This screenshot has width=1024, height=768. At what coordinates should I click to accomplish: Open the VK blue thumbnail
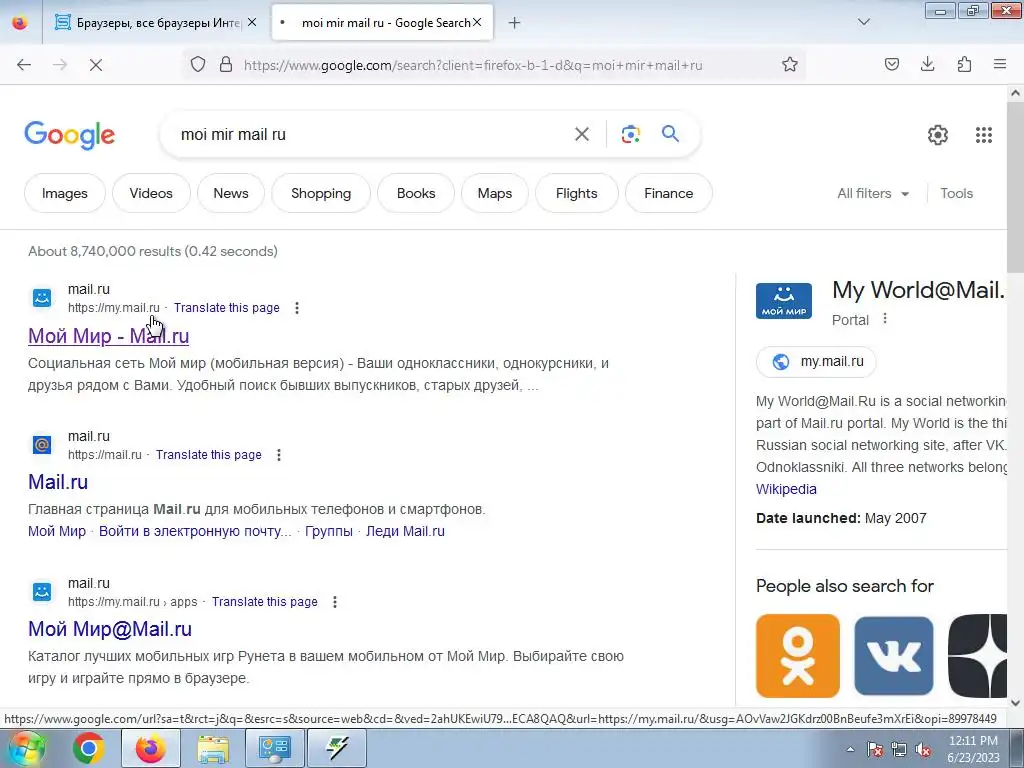[x=893, y=656]
